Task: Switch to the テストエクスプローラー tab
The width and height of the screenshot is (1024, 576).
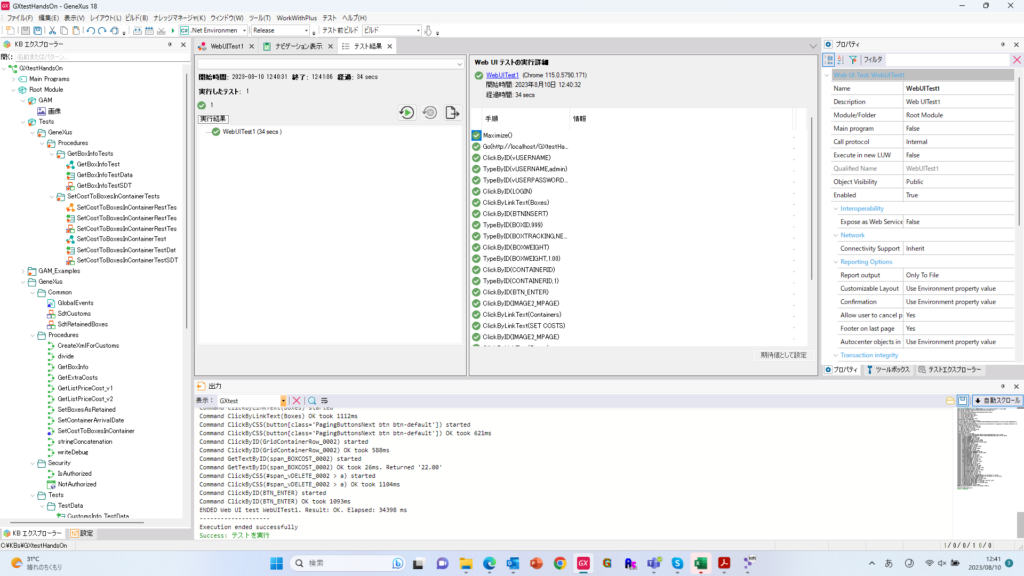Action: point(950,370)
